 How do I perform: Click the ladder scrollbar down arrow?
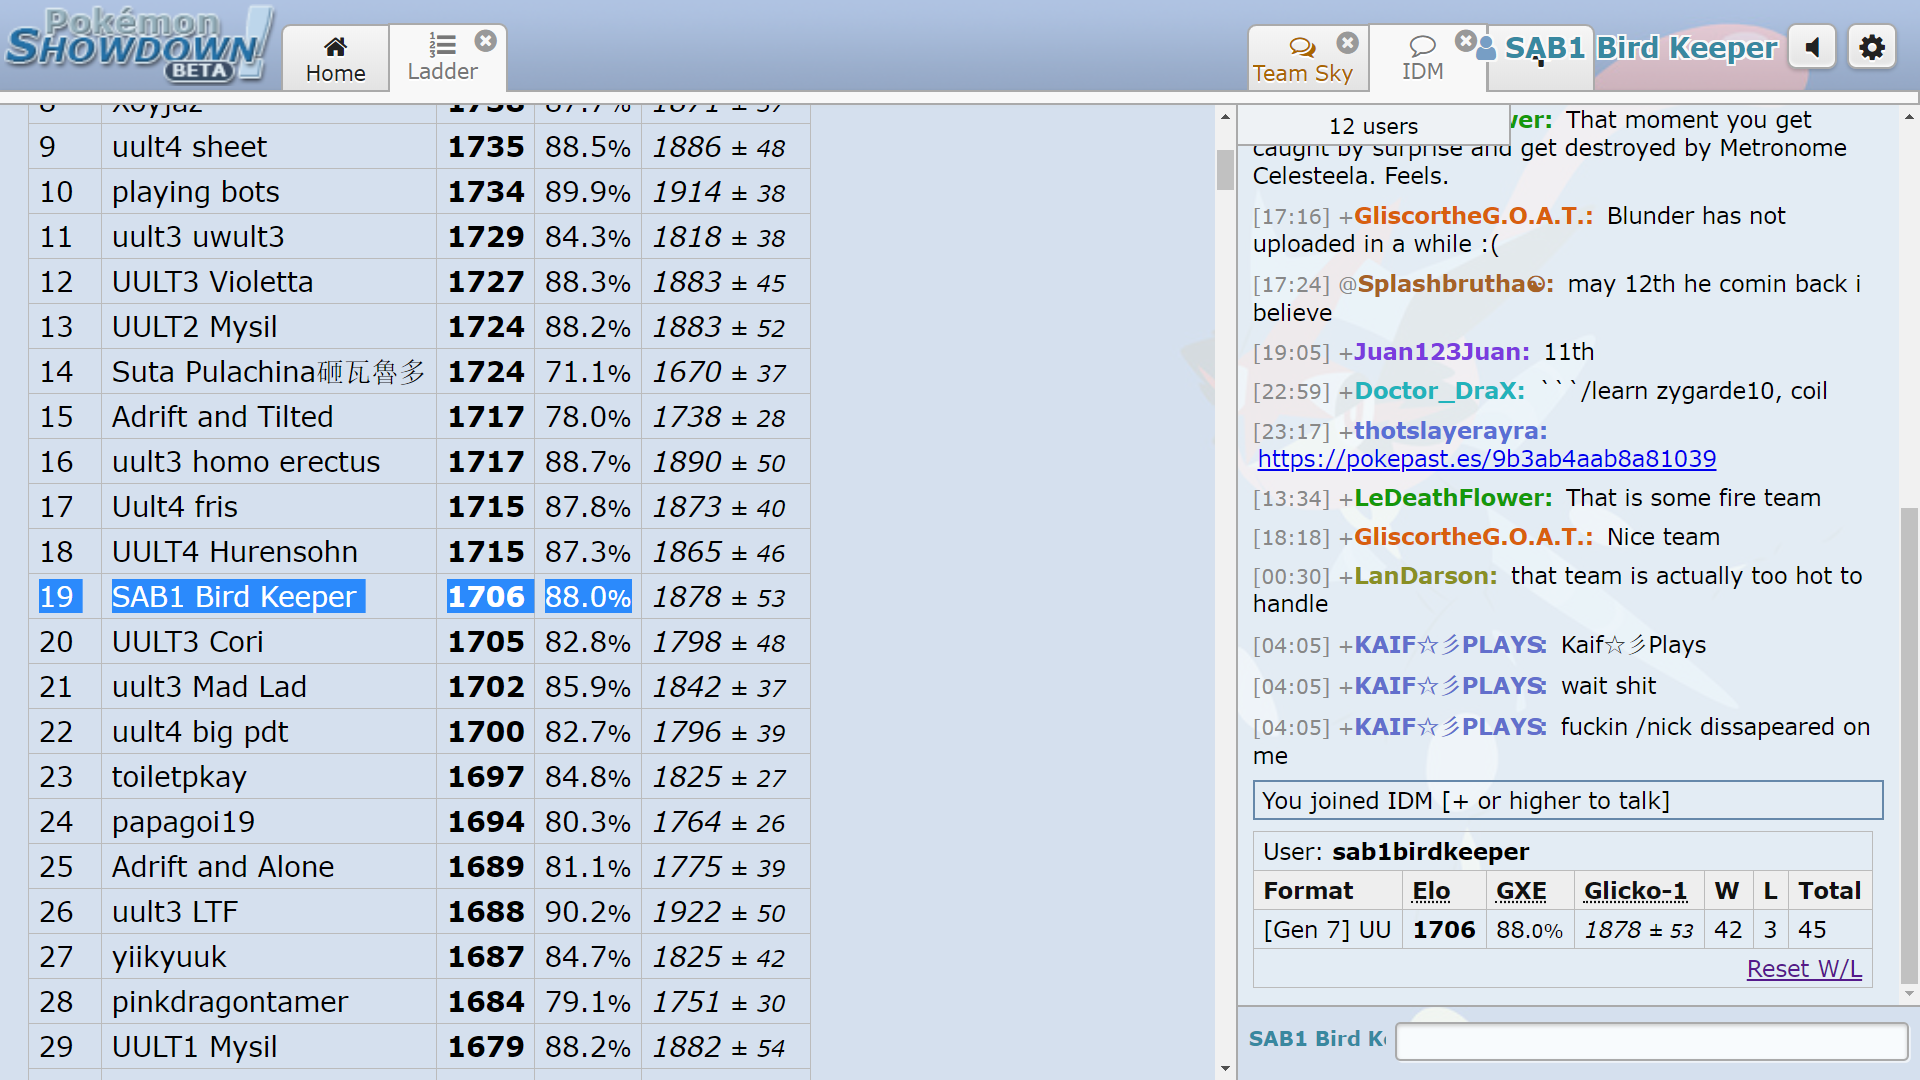1225,1068
